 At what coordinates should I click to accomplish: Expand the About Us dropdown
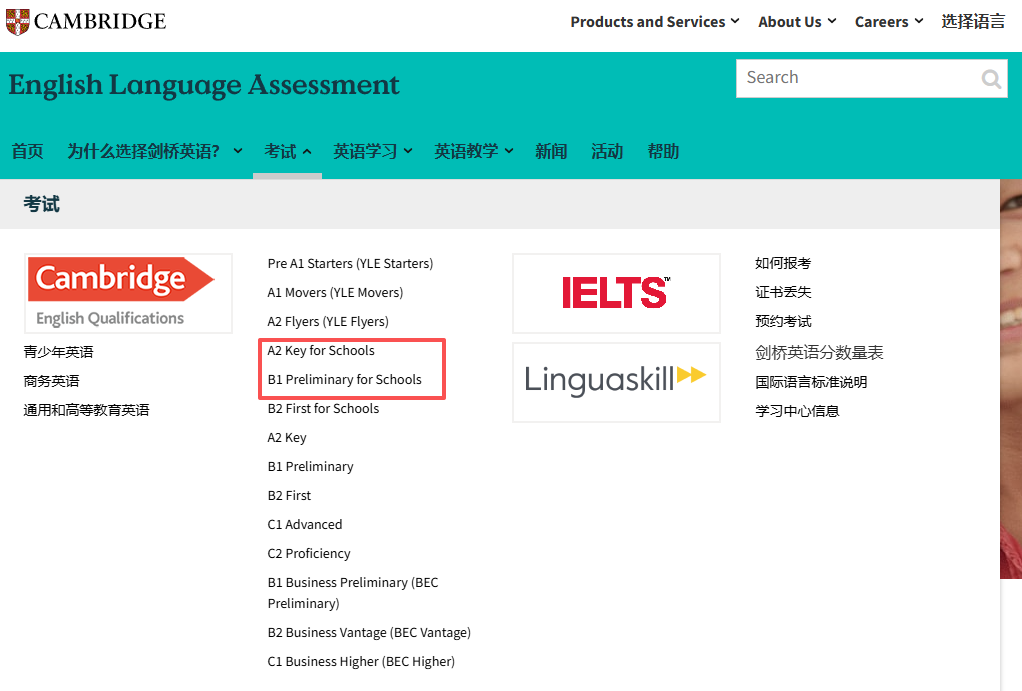point(796,22)
